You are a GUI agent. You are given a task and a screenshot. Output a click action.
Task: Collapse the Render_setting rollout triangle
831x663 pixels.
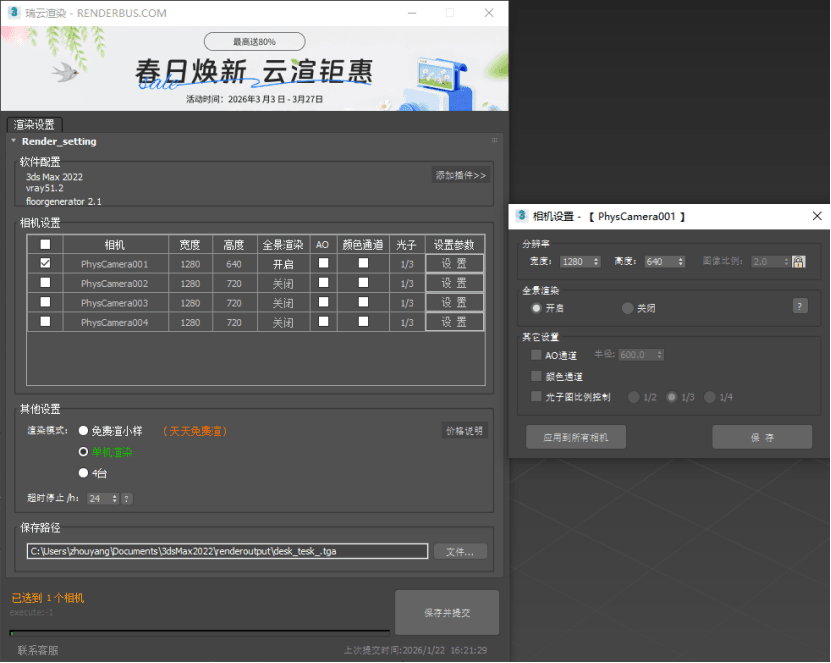click(x=14, y=141)
